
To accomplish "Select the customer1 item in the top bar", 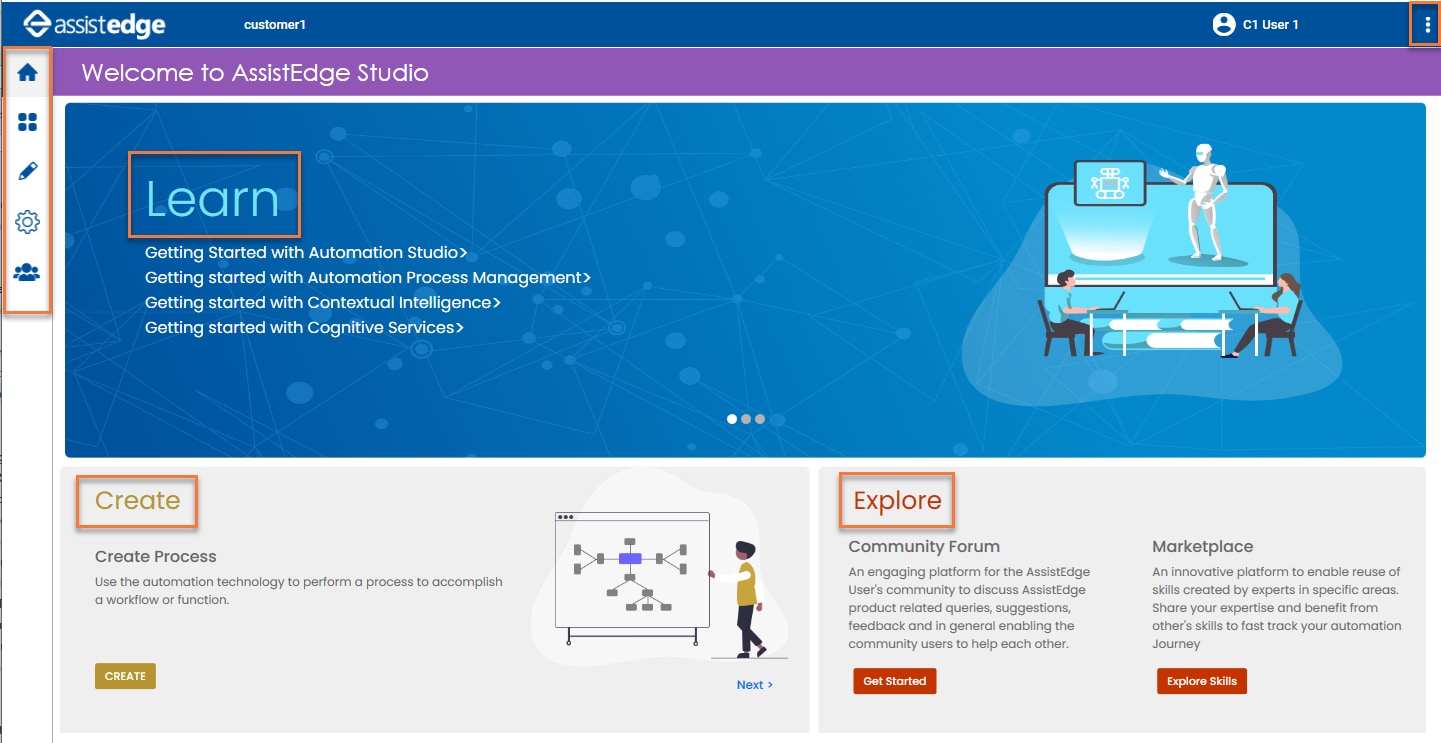I will coord(275,24).
